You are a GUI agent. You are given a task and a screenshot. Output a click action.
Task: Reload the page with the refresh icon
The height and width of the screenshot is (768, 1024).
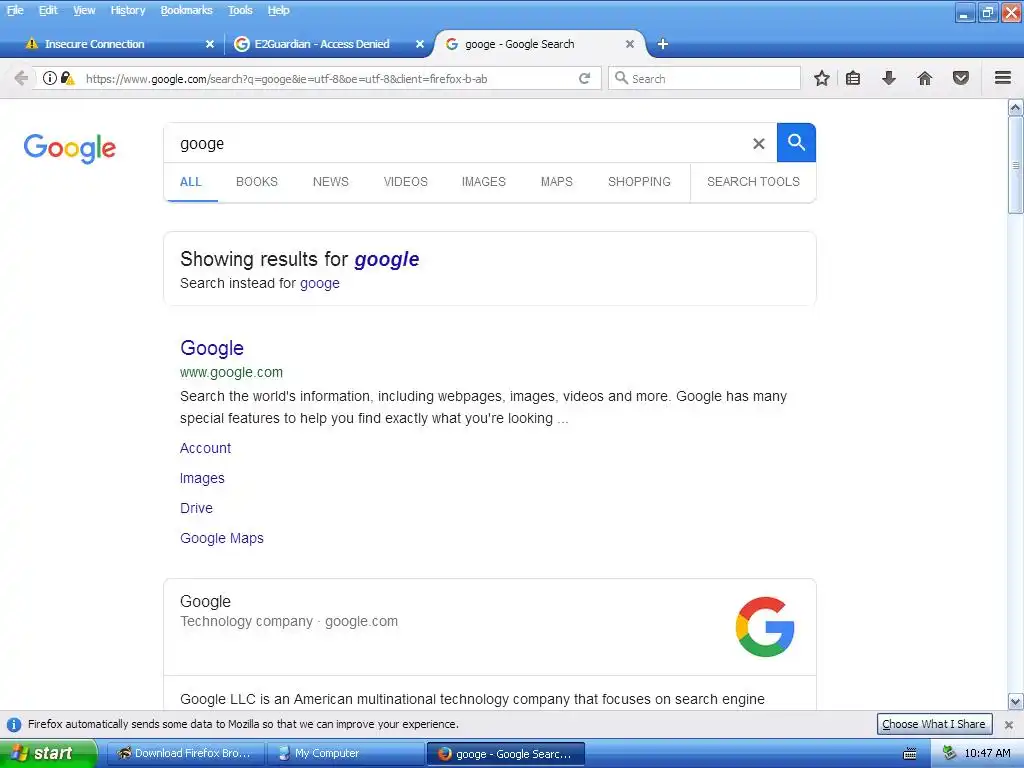(584, 78)
